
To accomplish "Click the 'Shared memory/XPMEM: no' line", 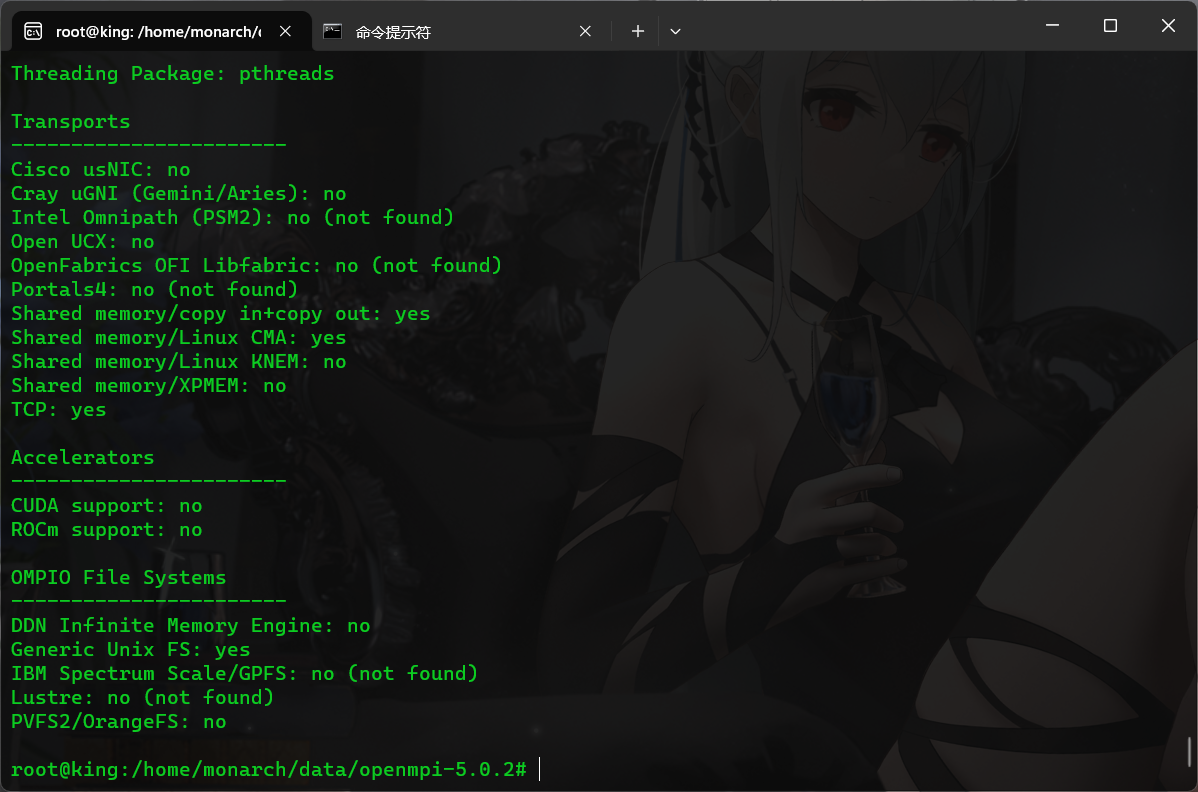I will coord(149,386).
